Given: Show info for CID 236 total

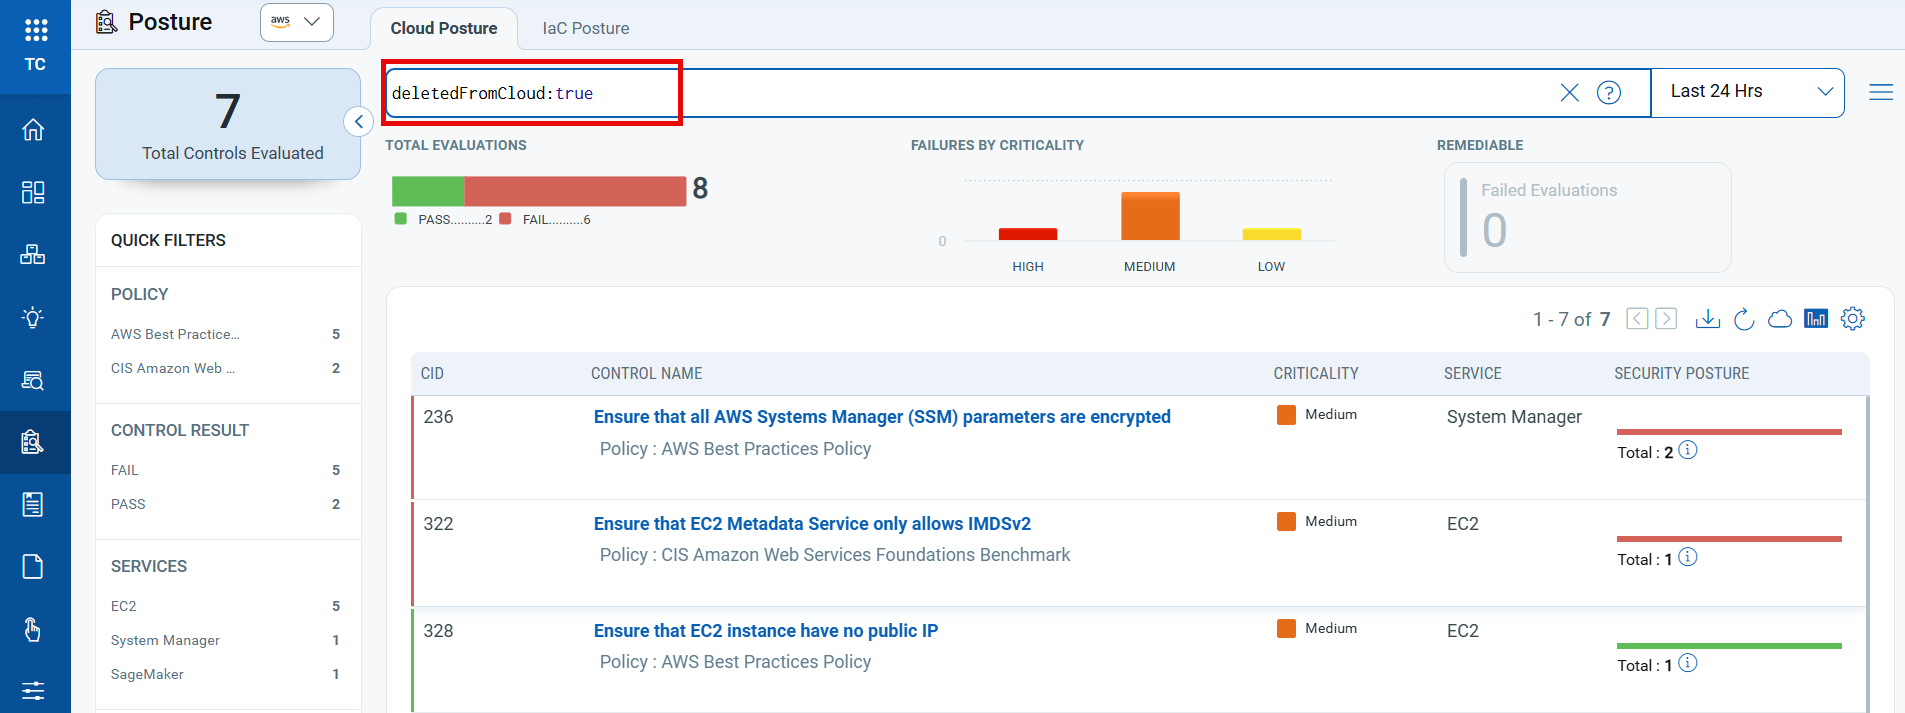Looking at the screenshot, I should pyautogui.click(x=1688, y=450).
